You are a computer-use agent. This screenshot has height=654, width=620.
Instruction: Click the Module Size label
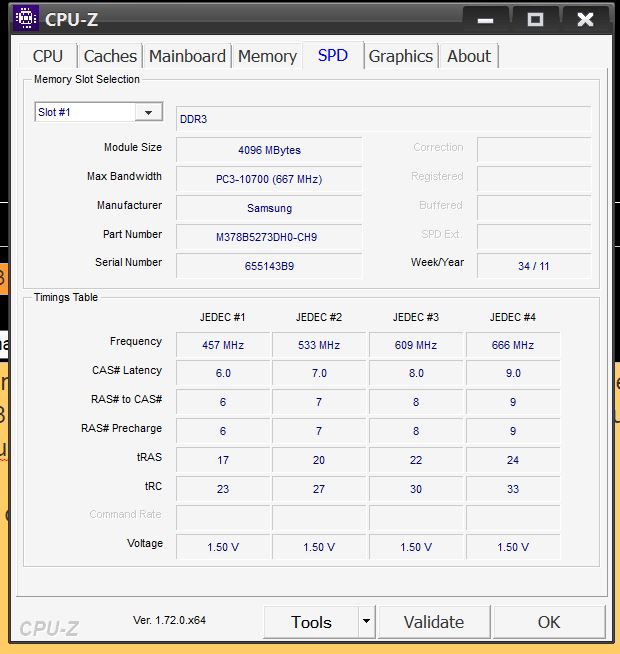[x=133, y=147]
